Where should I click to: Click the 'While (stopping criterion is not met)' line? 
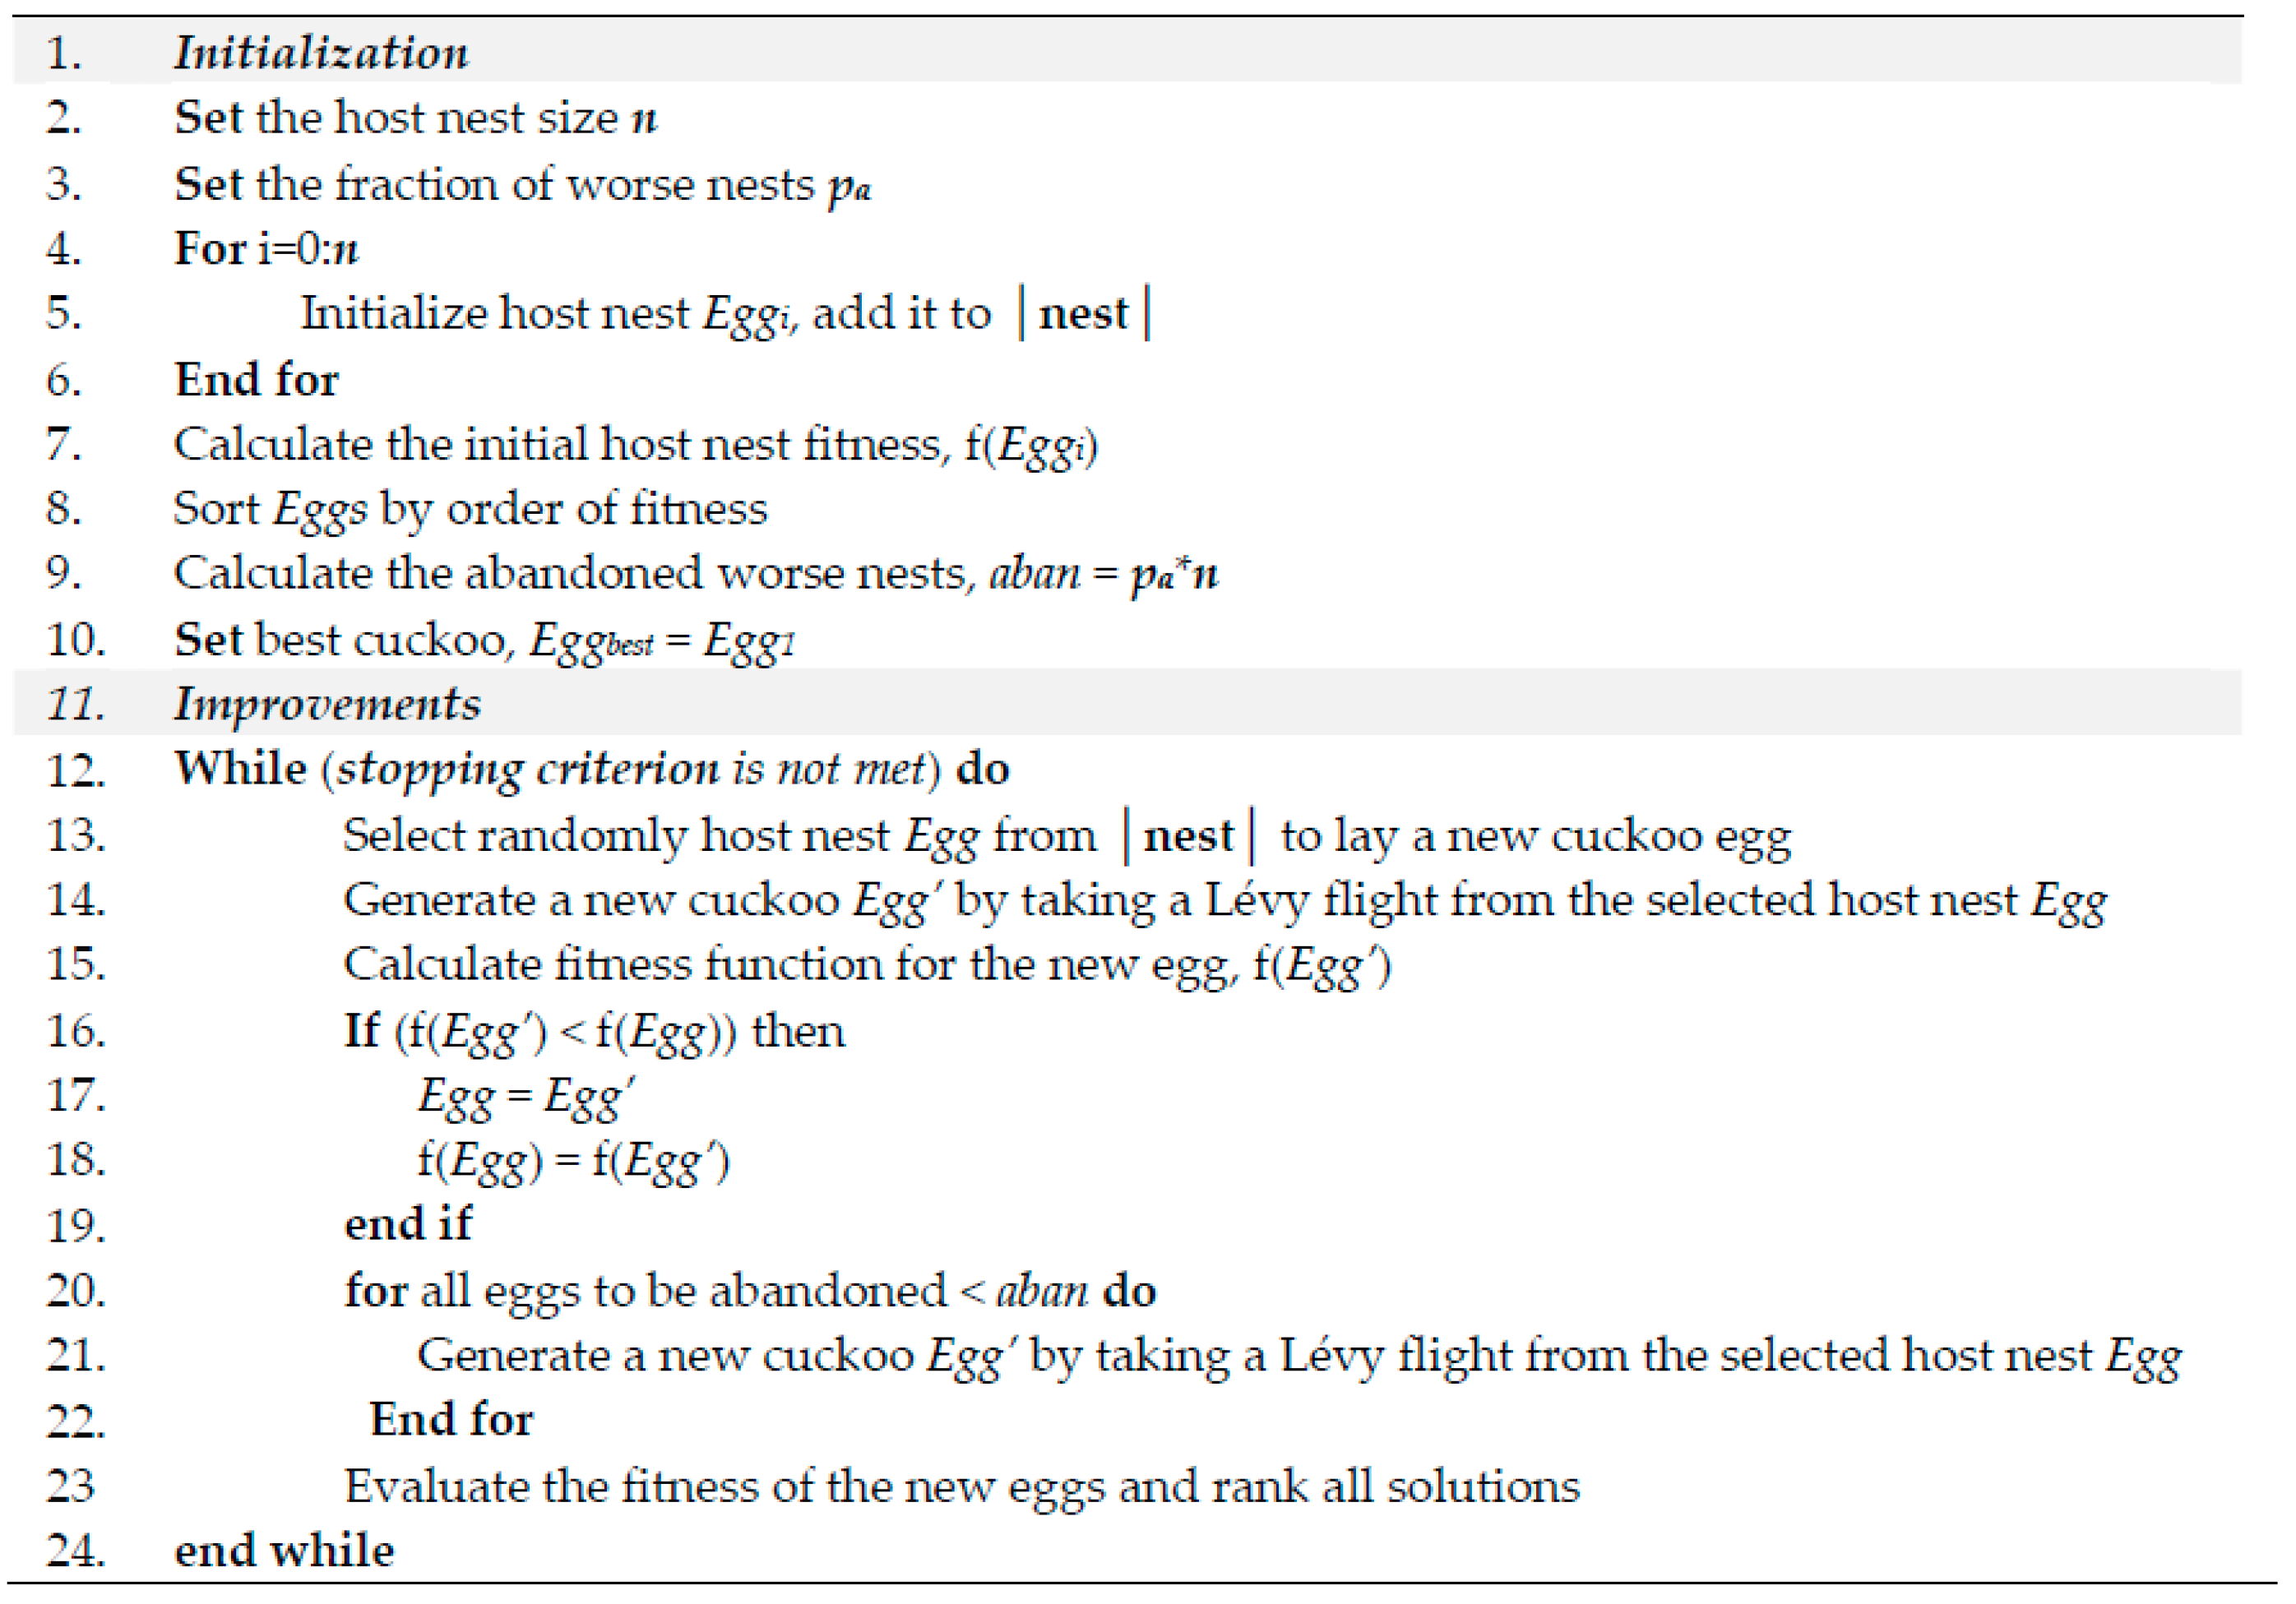click(x=591, y=769)
